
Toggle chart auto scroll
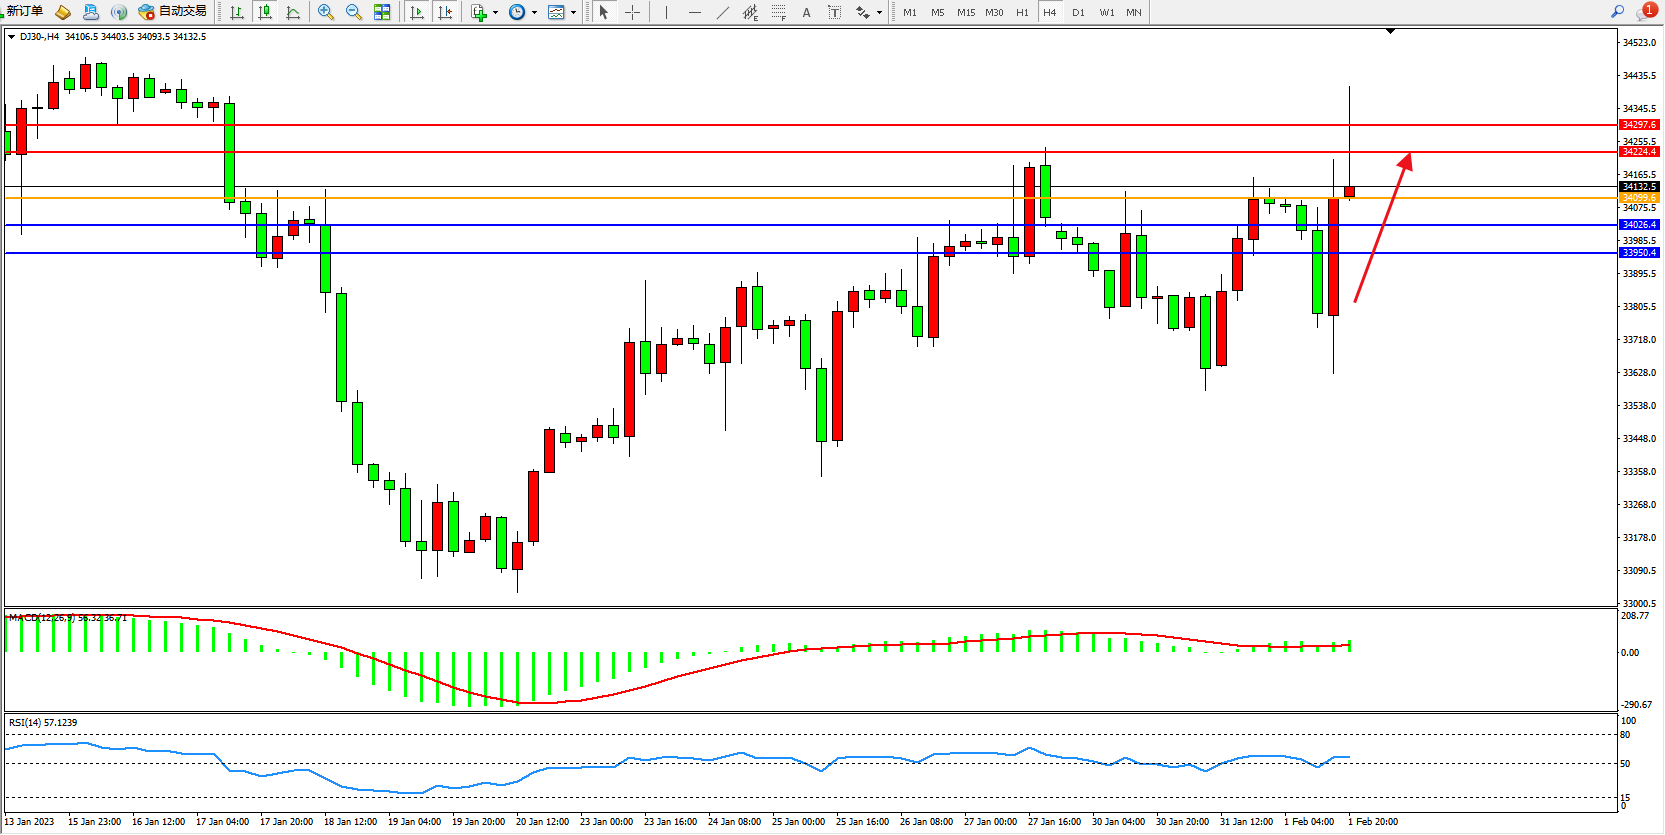(417, 12)
